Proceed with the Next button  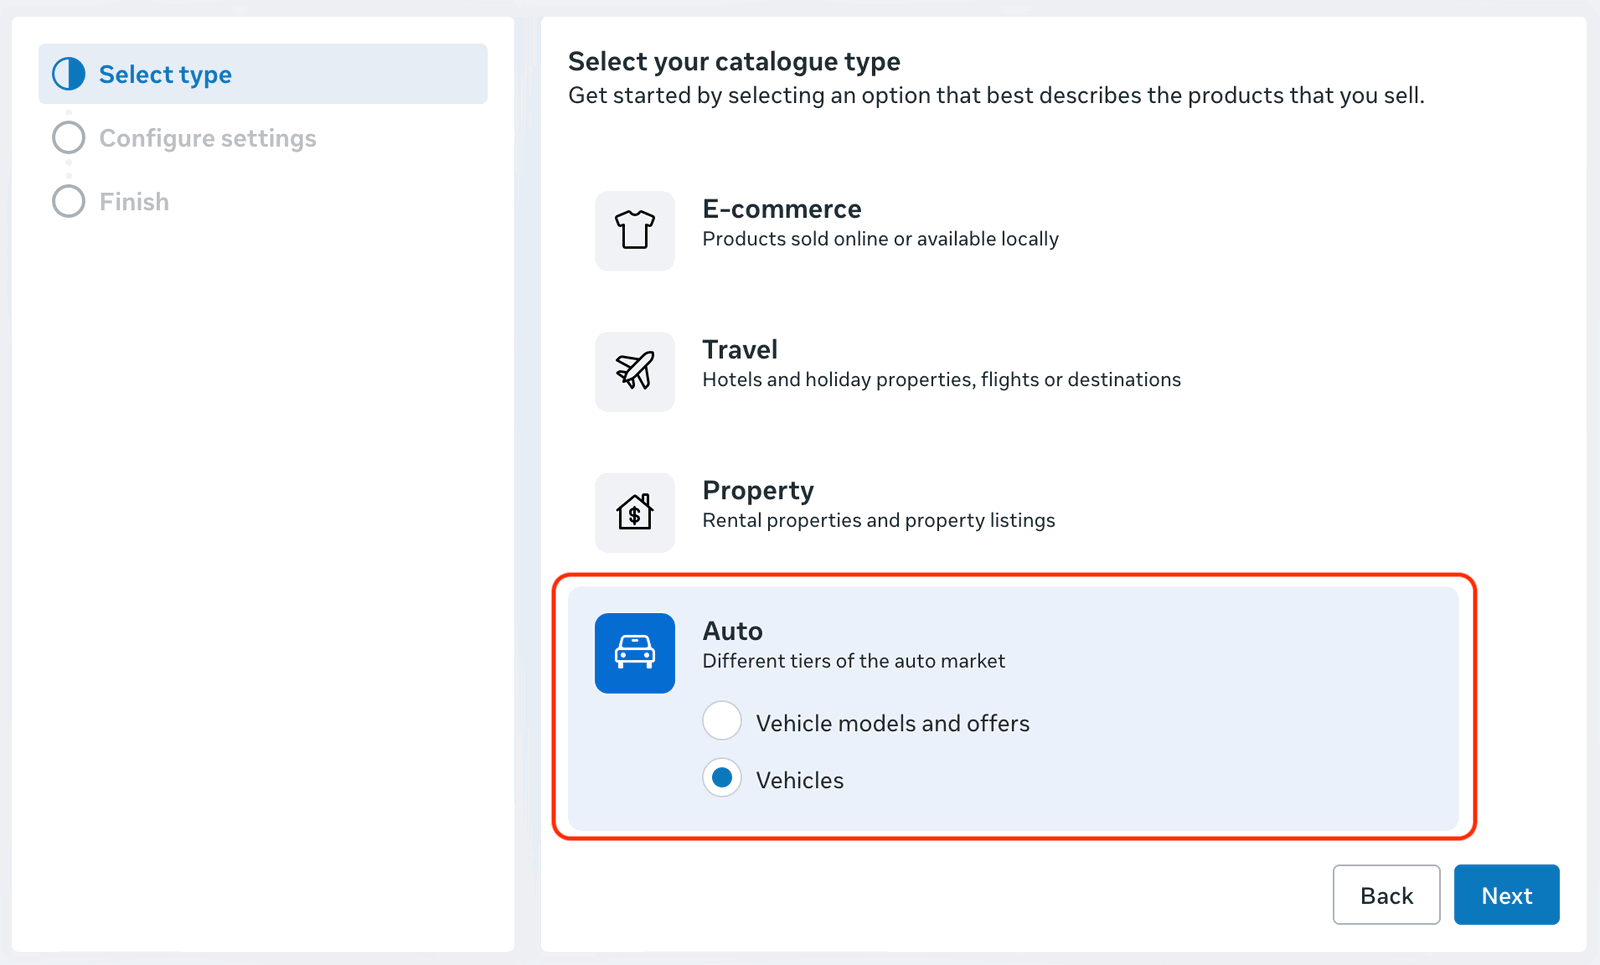pos(1506,895)
